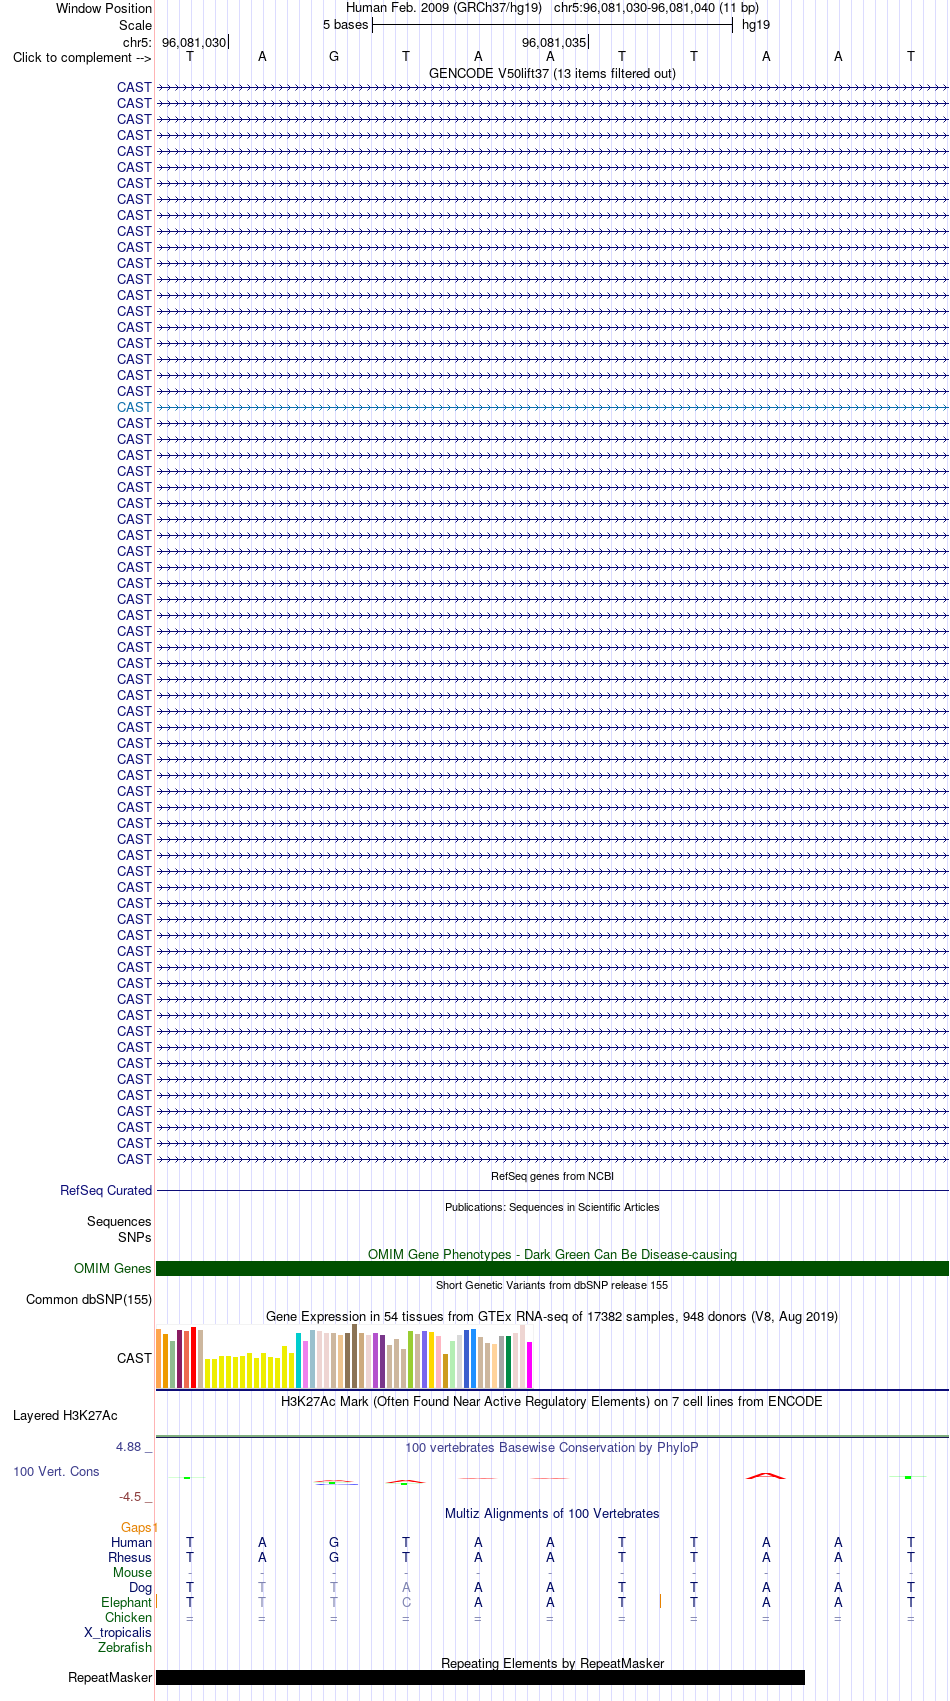The width and height of the screenshot is (950, 1701).
Task: Select the 'Dog' alignment row label
Action: pyautogui.click(x=140, y=1587)
